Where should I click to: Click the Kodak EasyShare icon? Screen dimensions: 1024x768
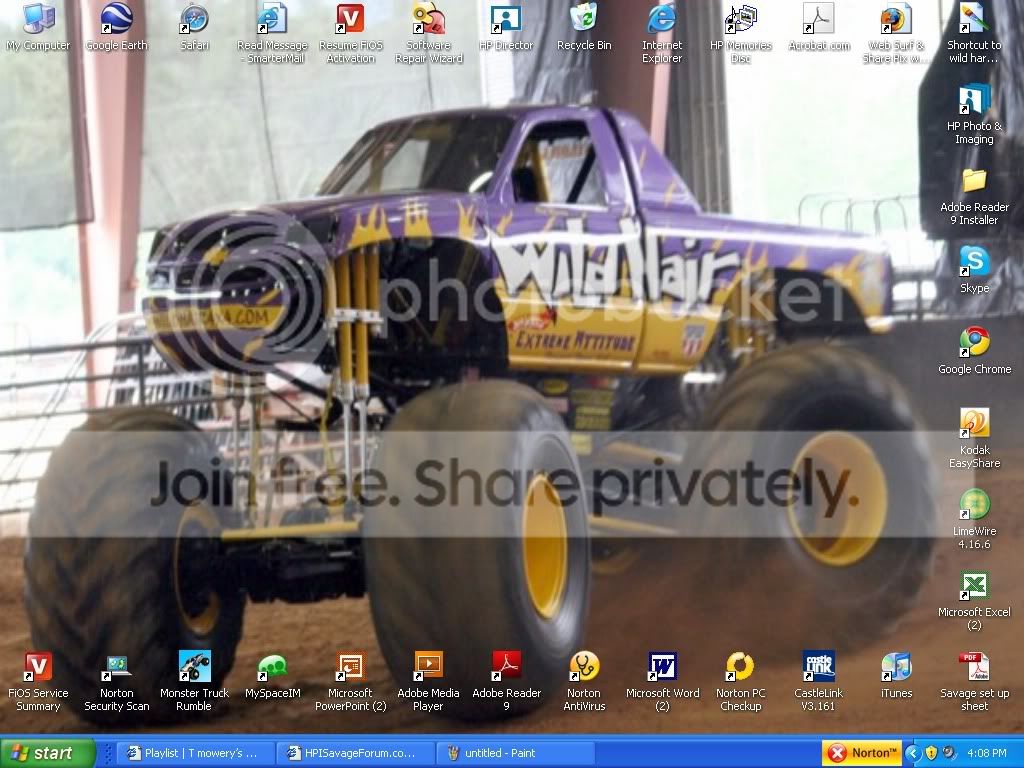click(x=974, y=439)
